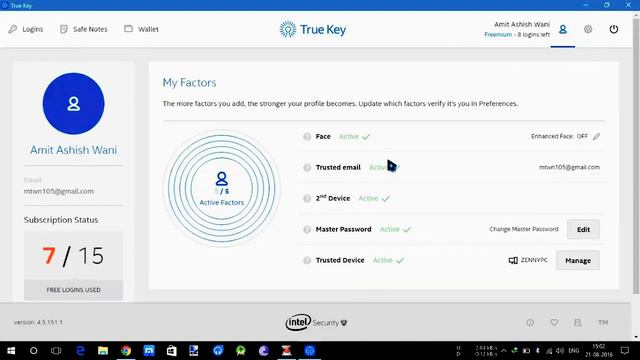
Task: Open the Windows Start menu
Action: click(11, 351)
